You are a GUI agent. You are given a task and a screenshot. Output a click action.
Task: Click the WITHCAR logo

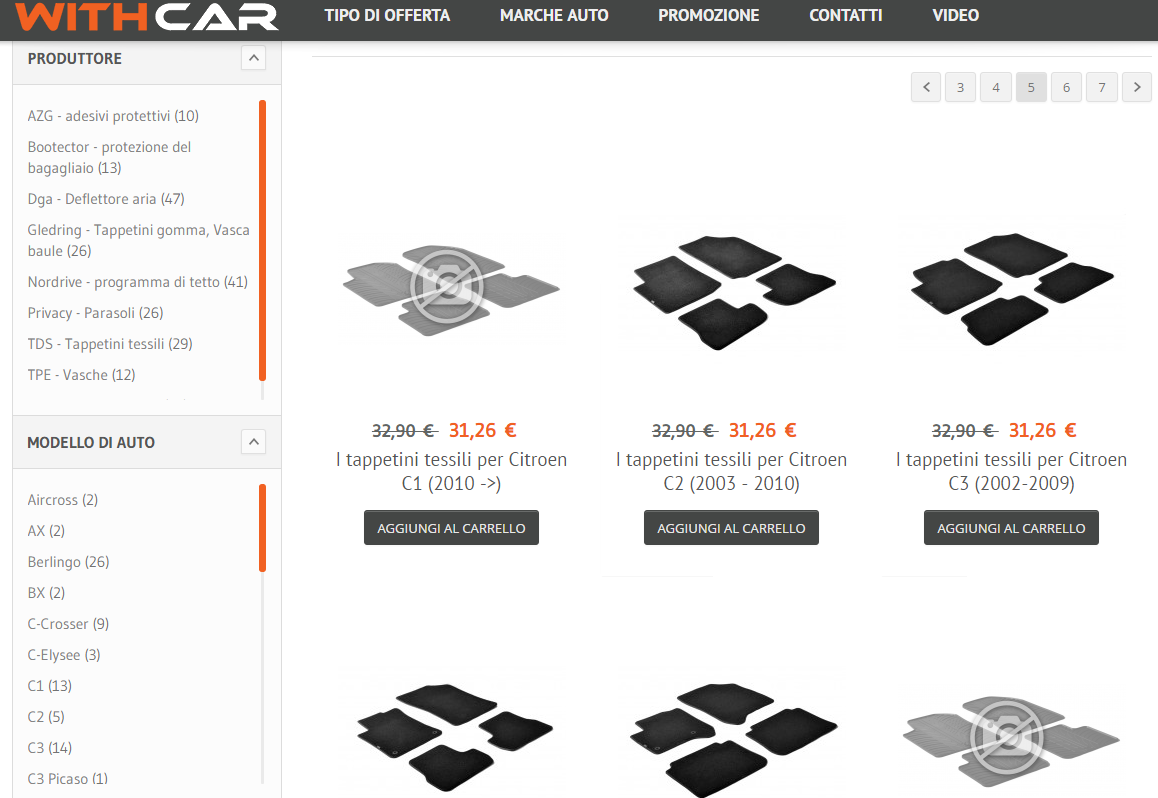pos(146,16)
